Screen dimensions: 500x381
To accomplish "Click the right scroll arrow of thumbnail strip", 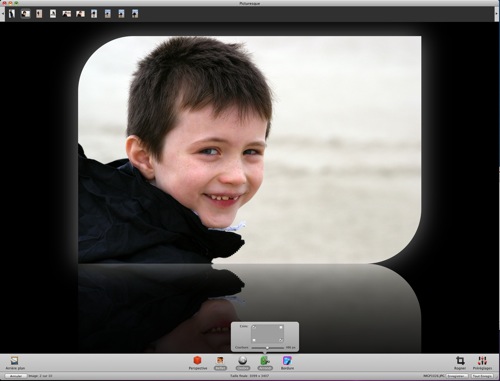I will tap(497, 13).
